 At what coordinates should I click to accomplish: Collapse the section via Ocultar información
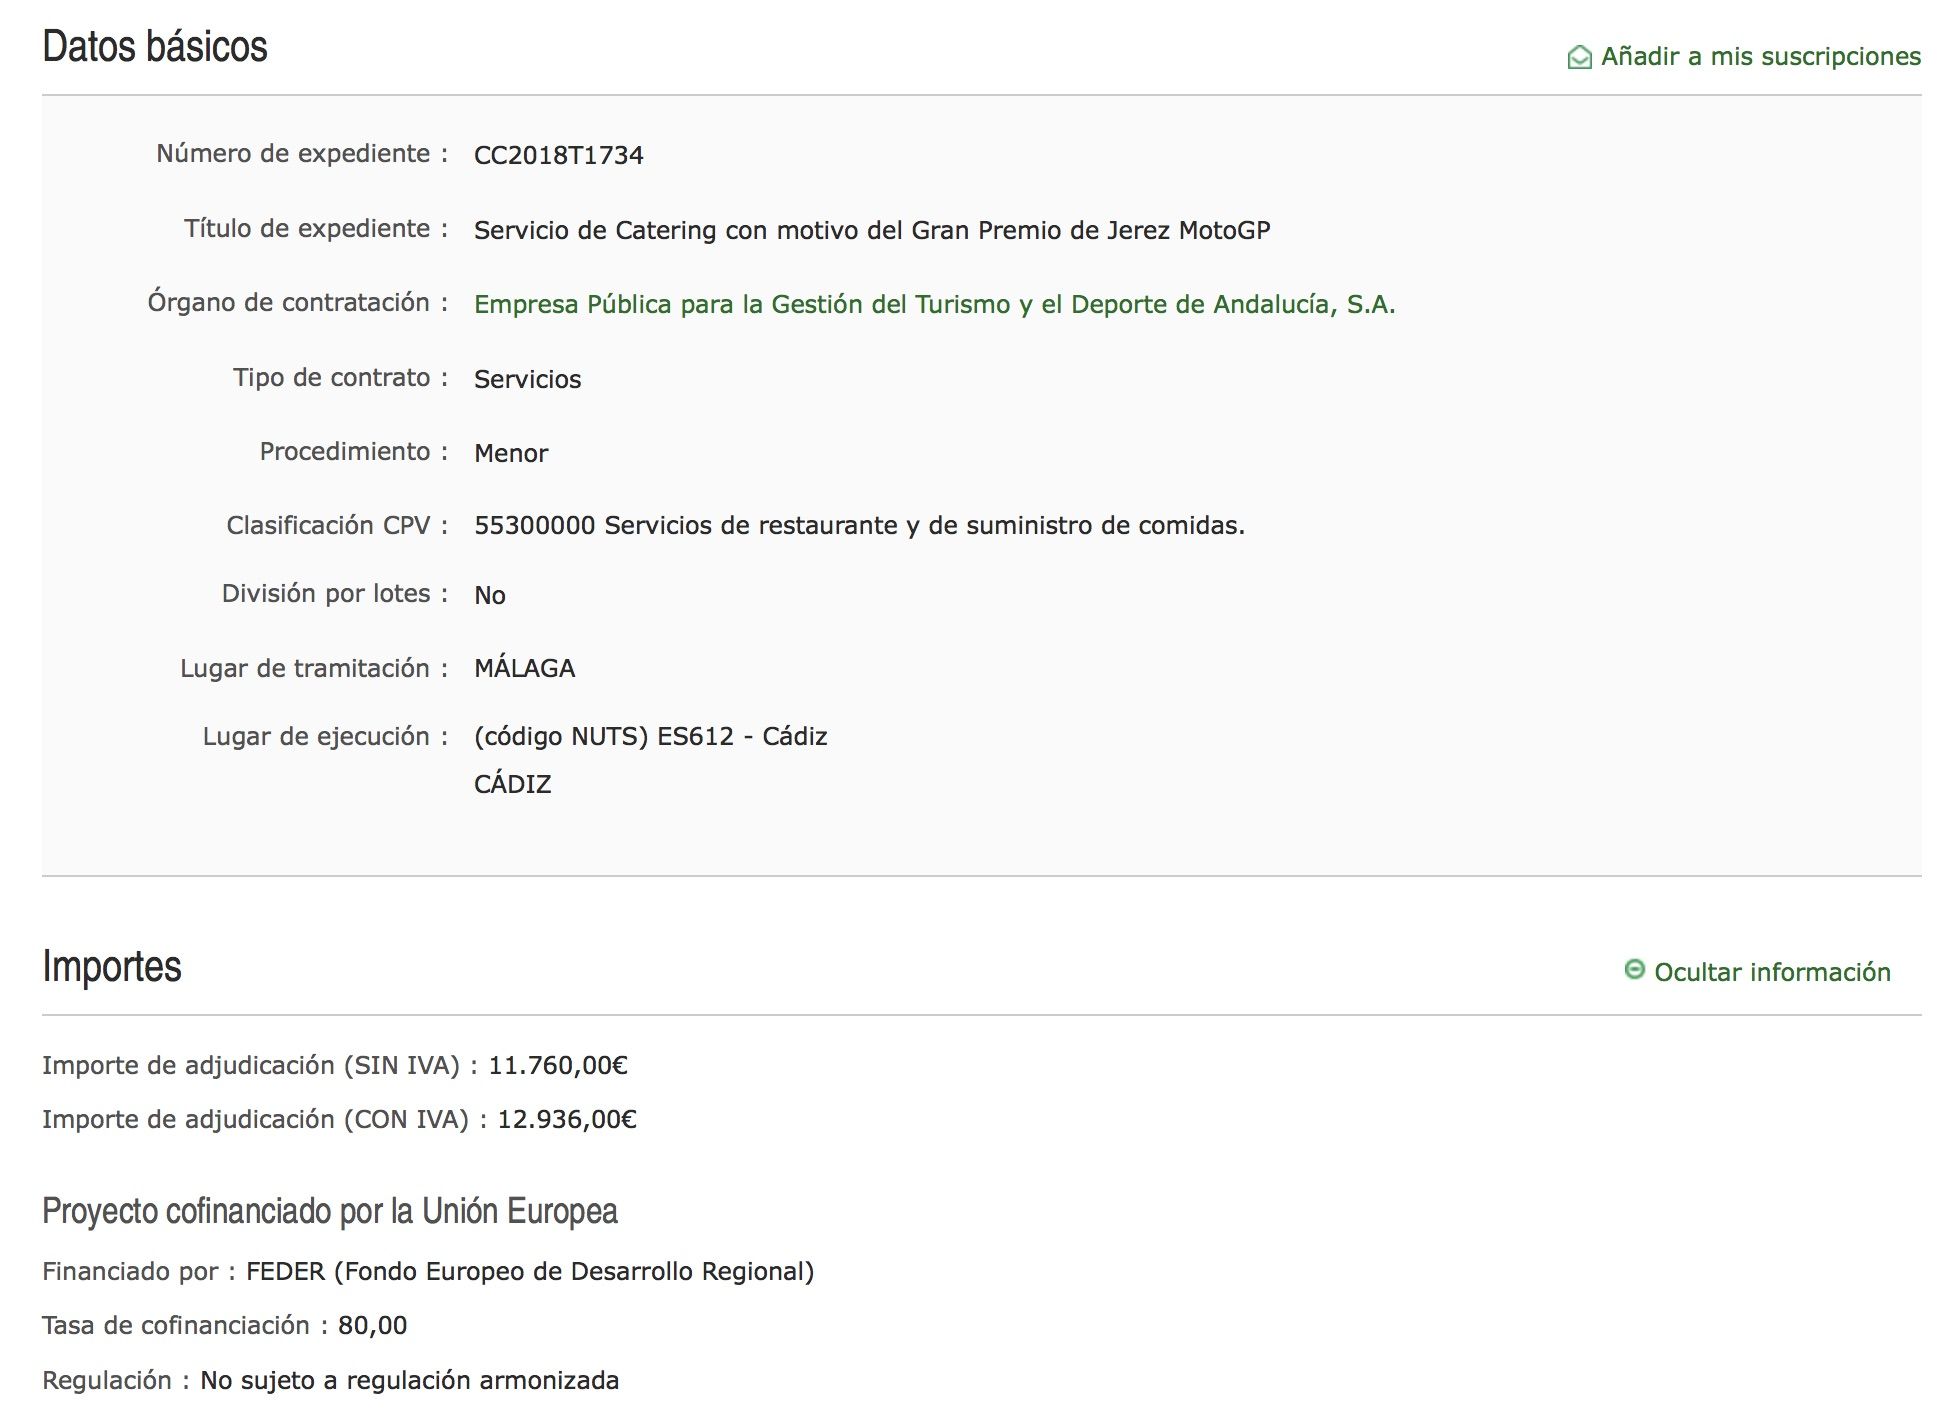point(1771,972)
